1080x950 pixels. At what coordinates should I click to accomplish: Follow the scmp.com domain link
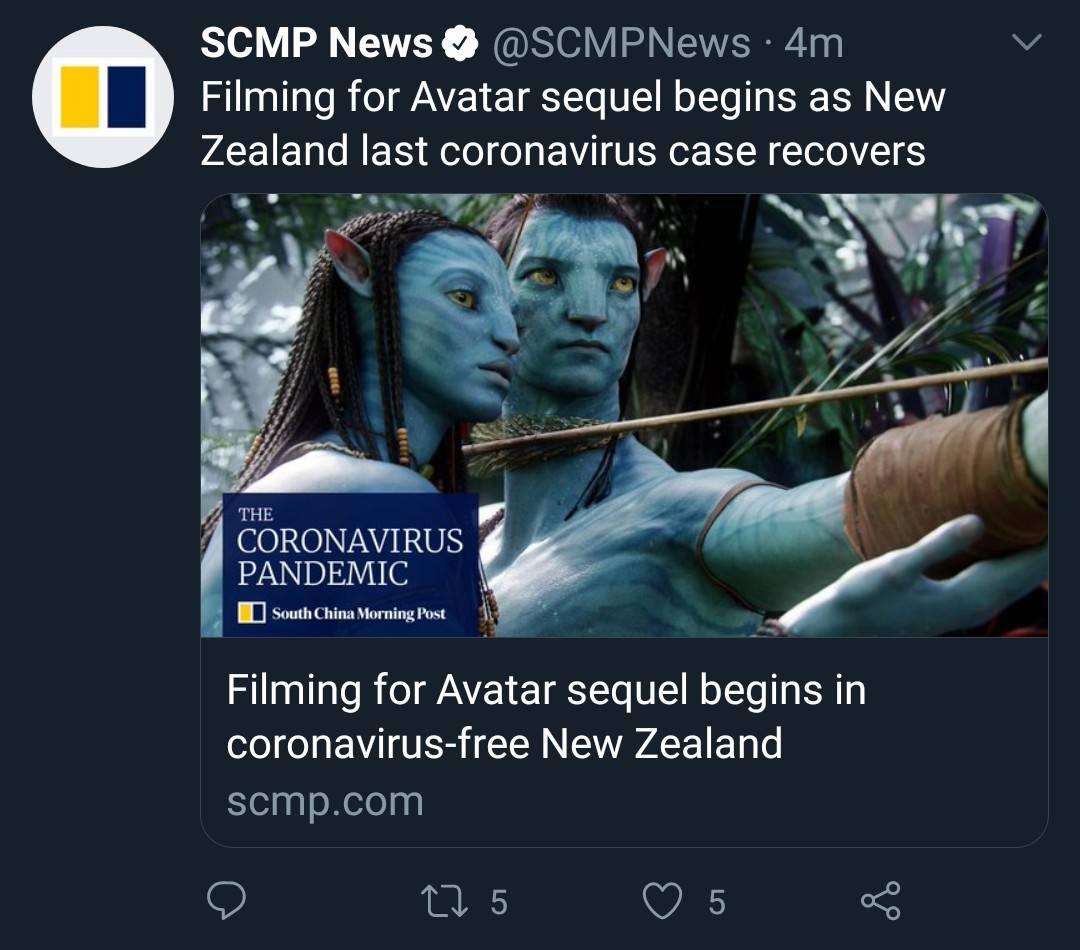click(x=325, y=801)
